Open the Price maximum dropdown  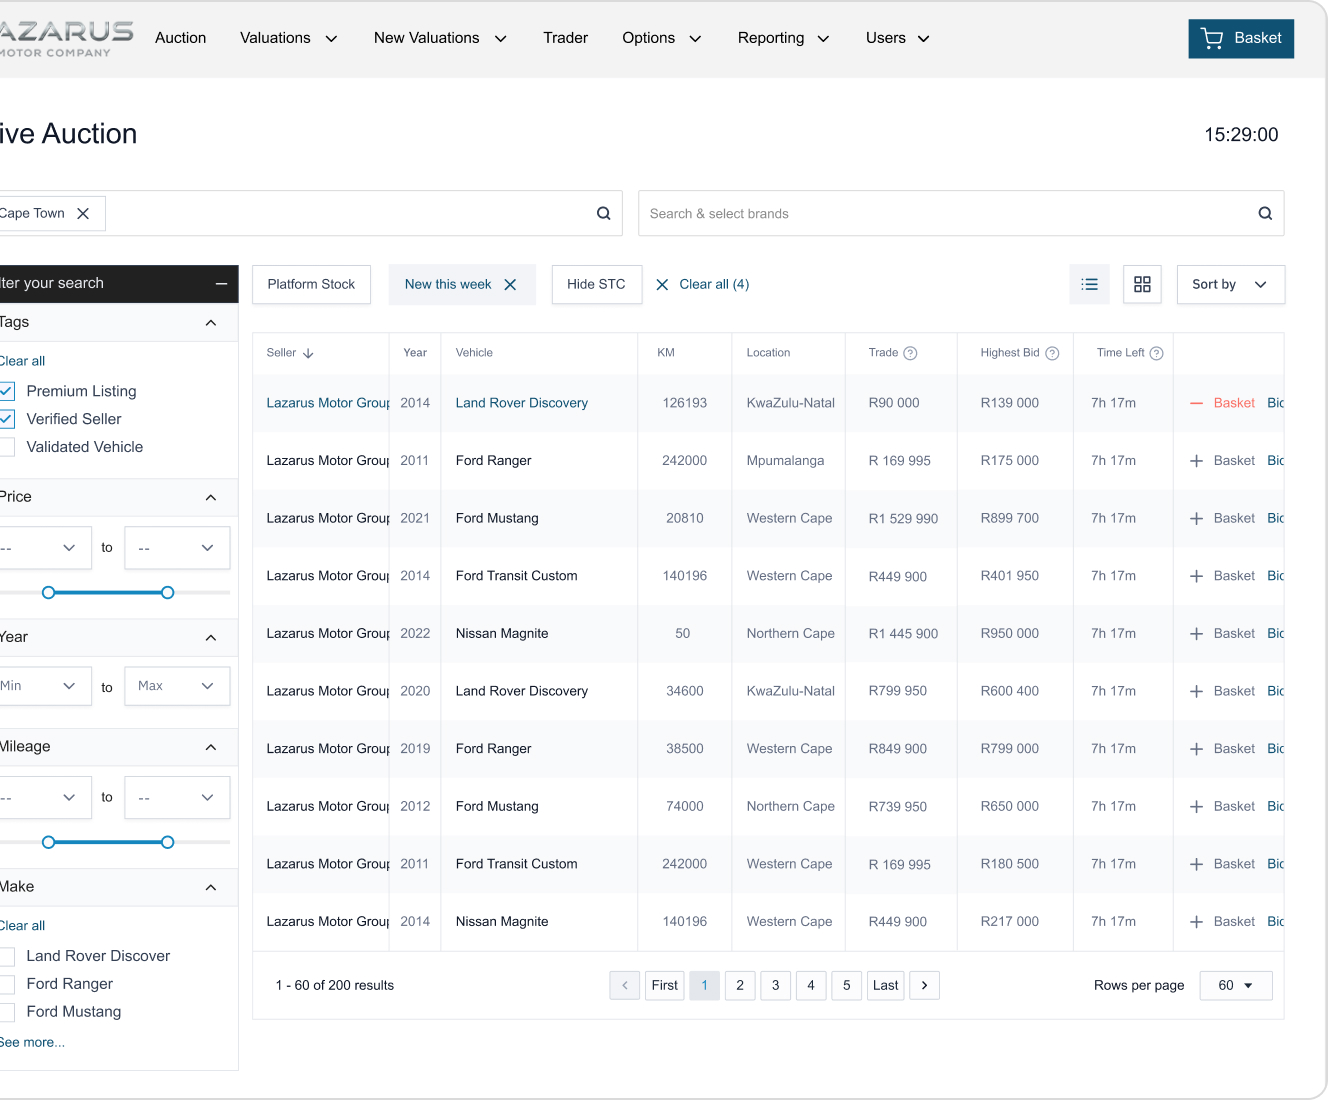tap(177, 548)
